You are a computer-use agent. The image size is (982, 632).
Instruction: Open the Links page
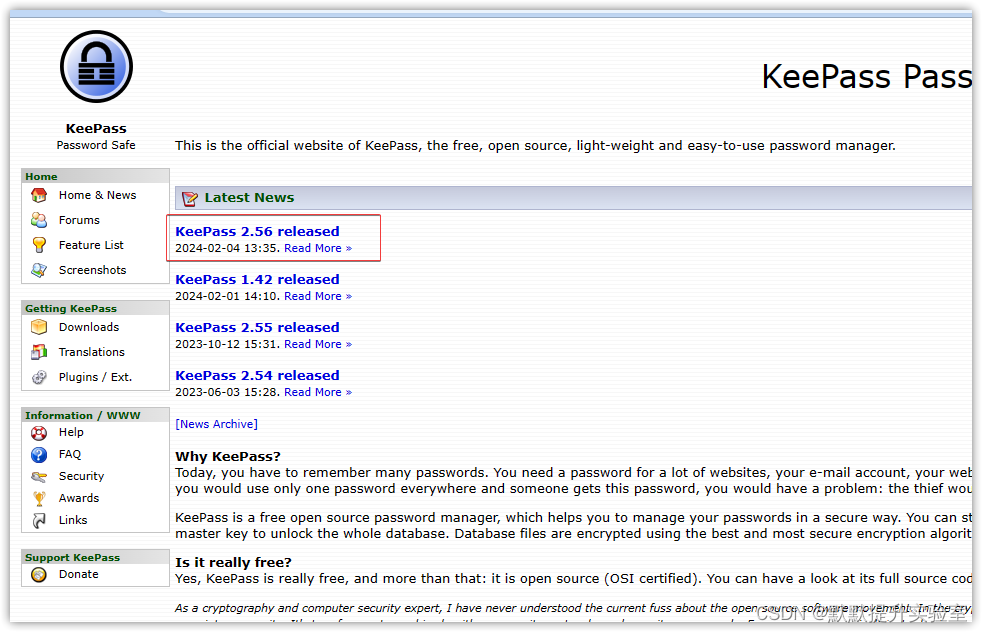(x=73, y=520)
